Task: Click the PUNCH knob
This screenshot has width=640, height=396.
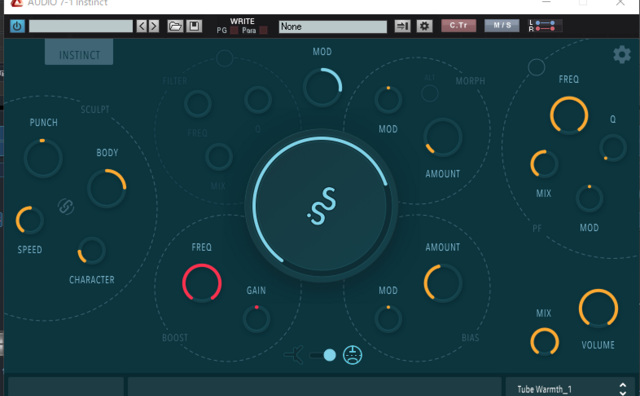Action: tap(43, 158)
